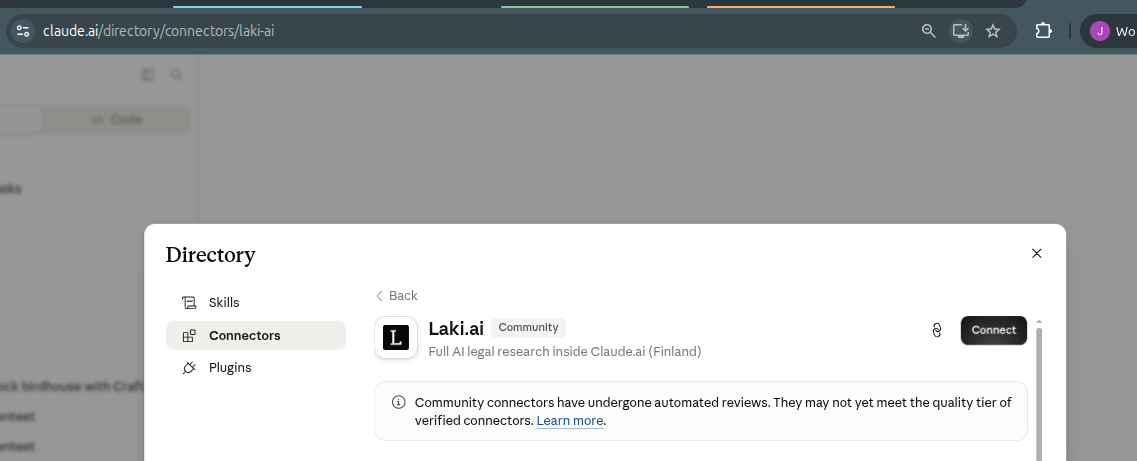This screenshot has width=1137, height=461.
Task: Open the Learn more link
Action: pos(569,421)
